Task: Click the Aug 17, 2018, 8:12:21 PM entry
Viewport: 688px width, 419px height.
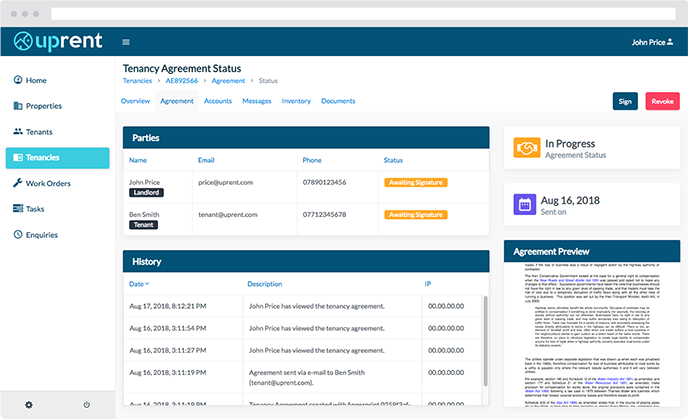Action: pos(168,306)
